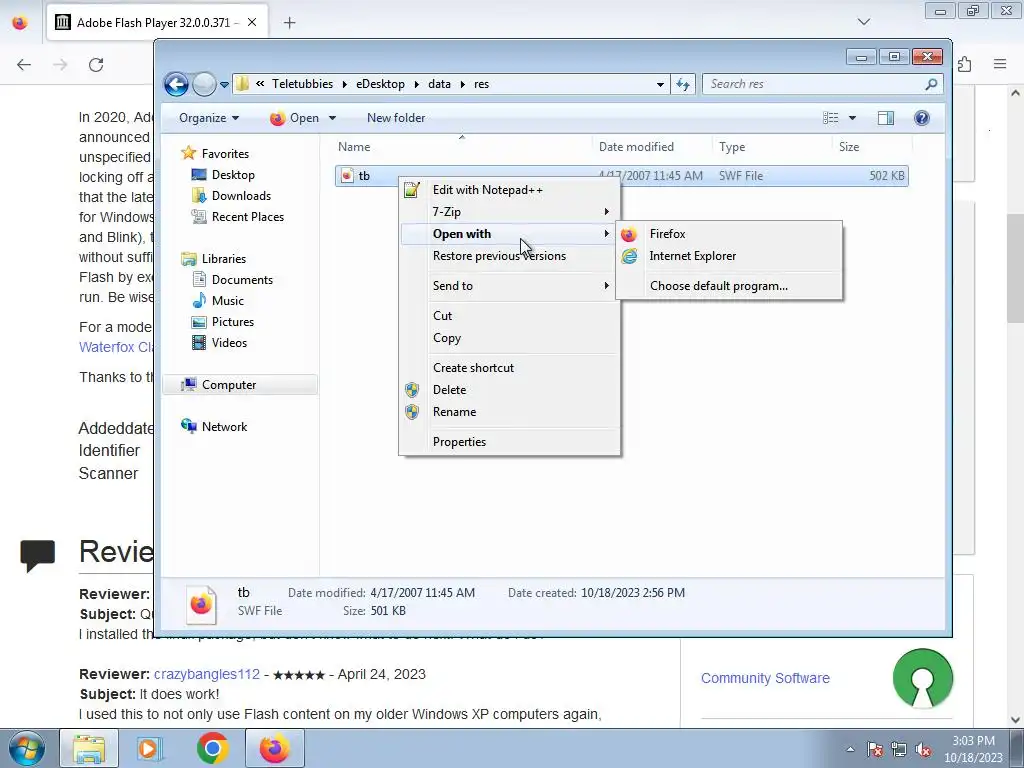Image resolution: width=1024 pixels, height=768 pixels.
Task: Expand the view options dropdown arrow
Action: tap(852, 118)
